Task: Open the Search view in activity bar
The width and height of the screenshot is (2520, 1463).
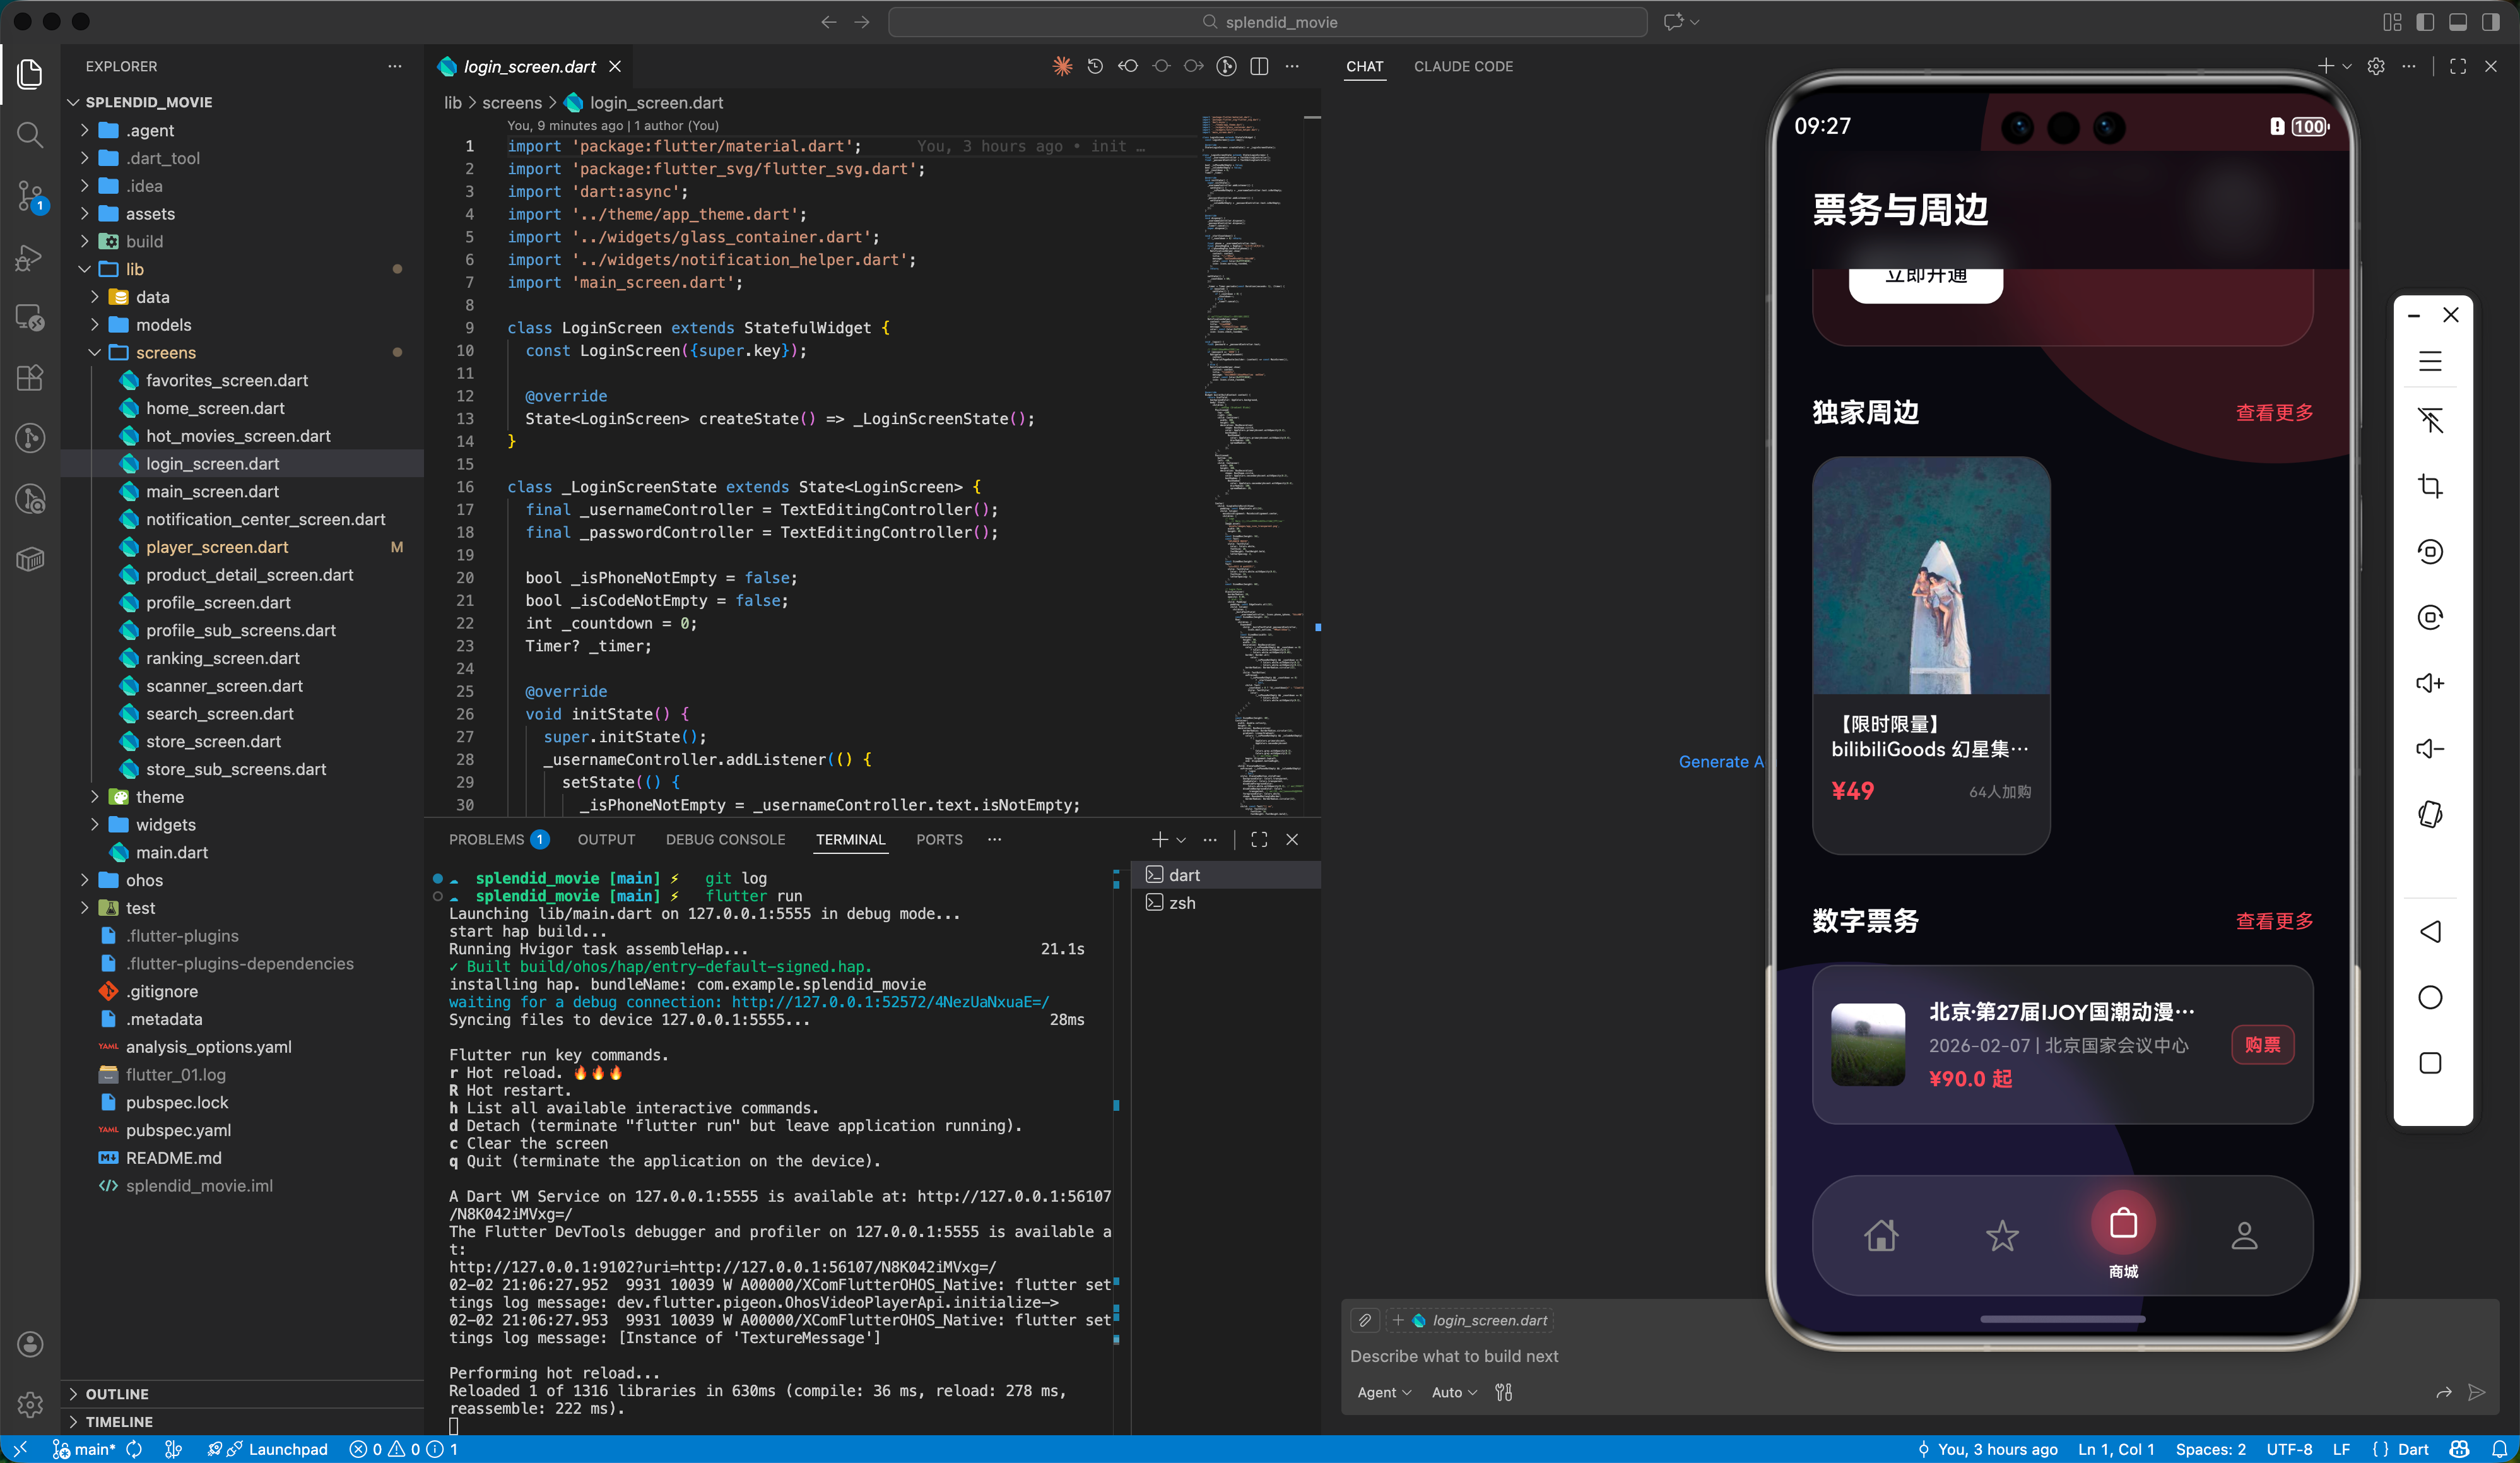Action: (30, 134)
